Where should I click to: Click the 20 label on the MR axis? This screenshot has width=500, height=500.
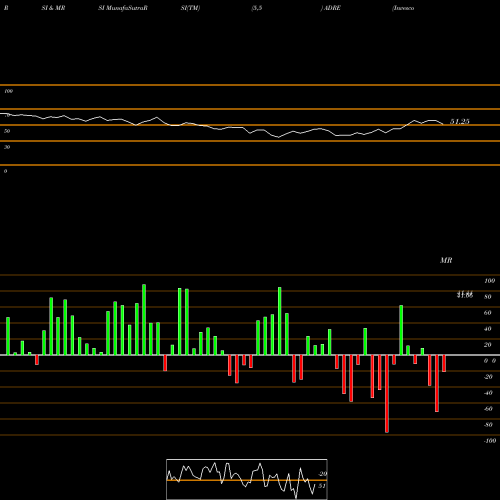[488, 345]
